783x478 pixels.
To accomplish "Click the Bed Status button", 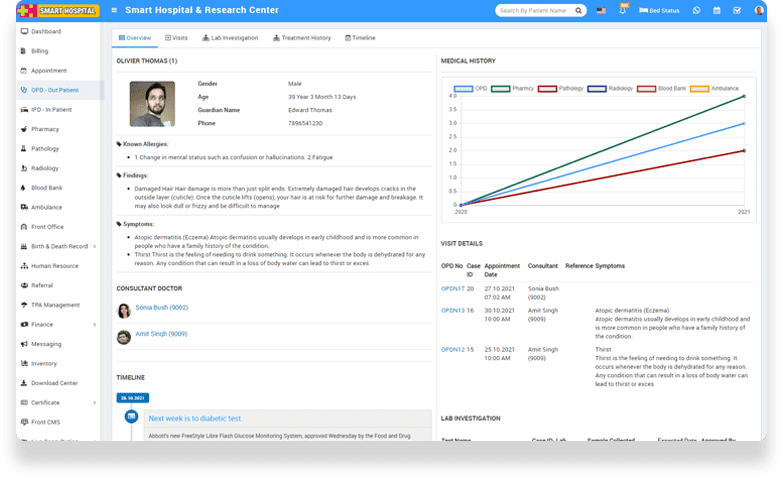I will (x=659, y=10).
